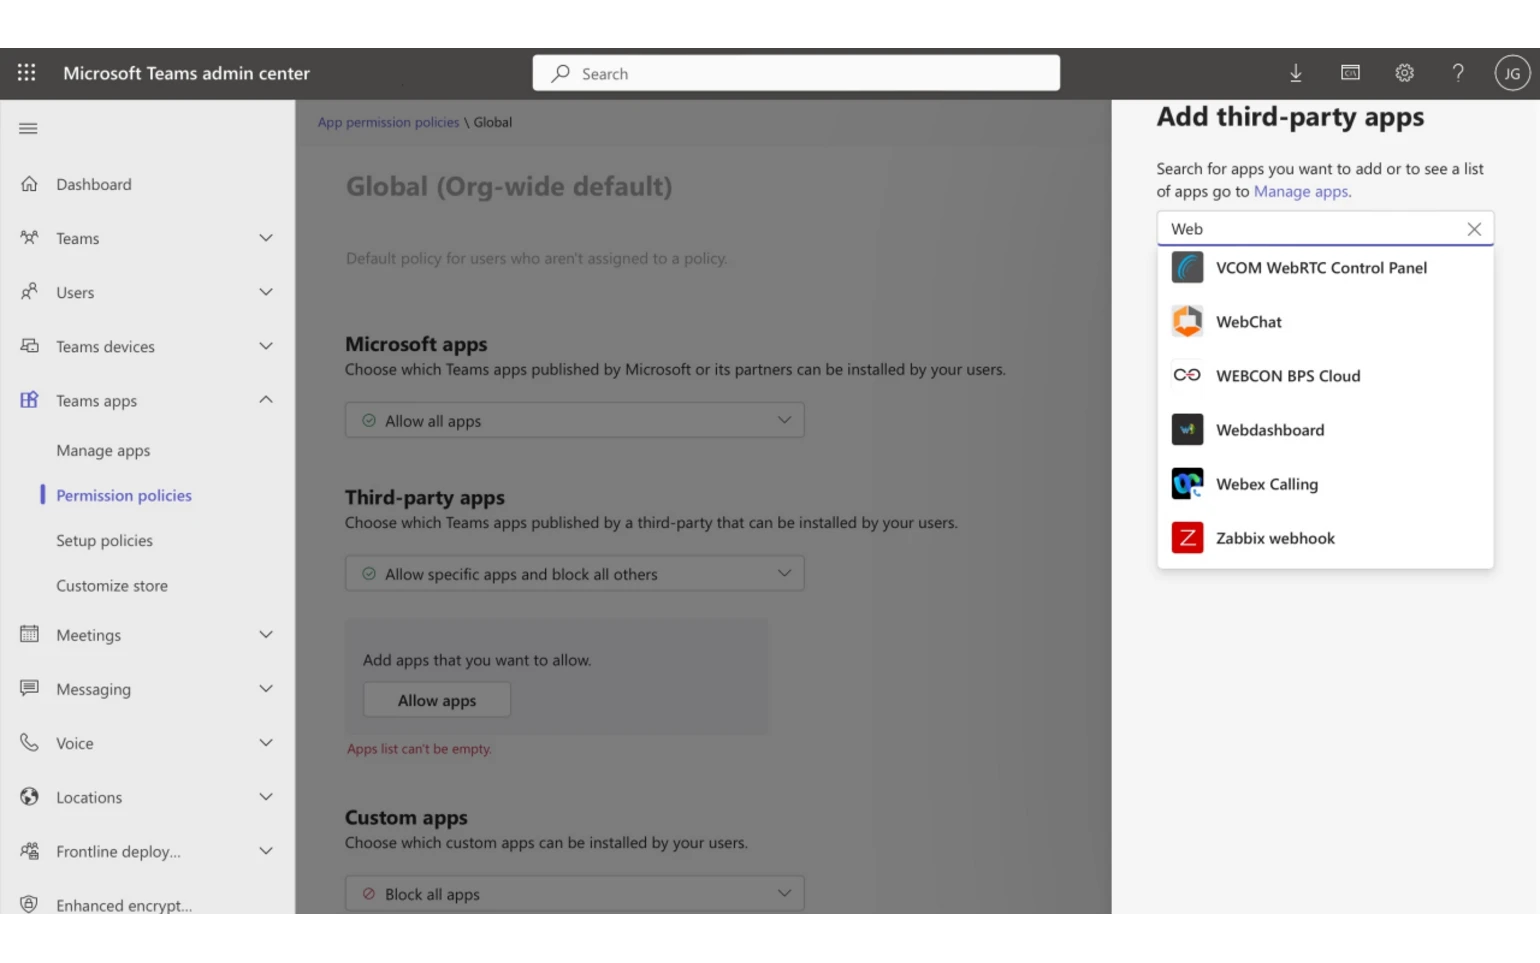Go to Customize store page
The height and width of the screenshot is (963, 1540).
pos(112,585)
